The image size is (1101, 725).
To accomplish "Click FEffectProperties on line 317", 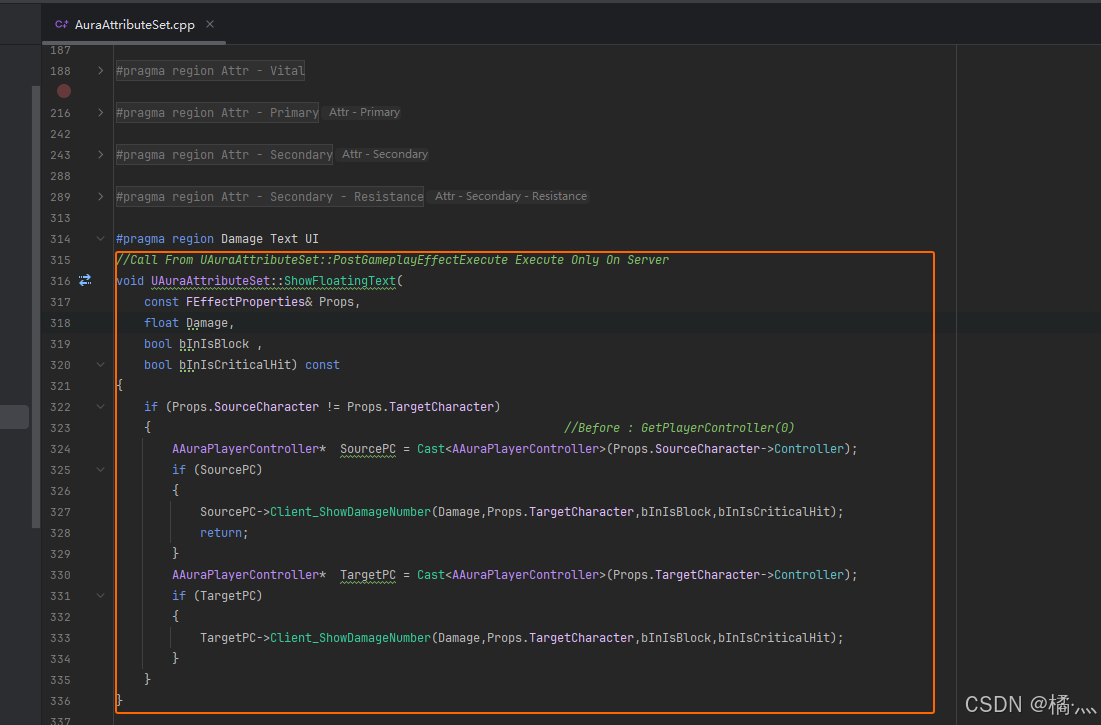I will point(245,302).
